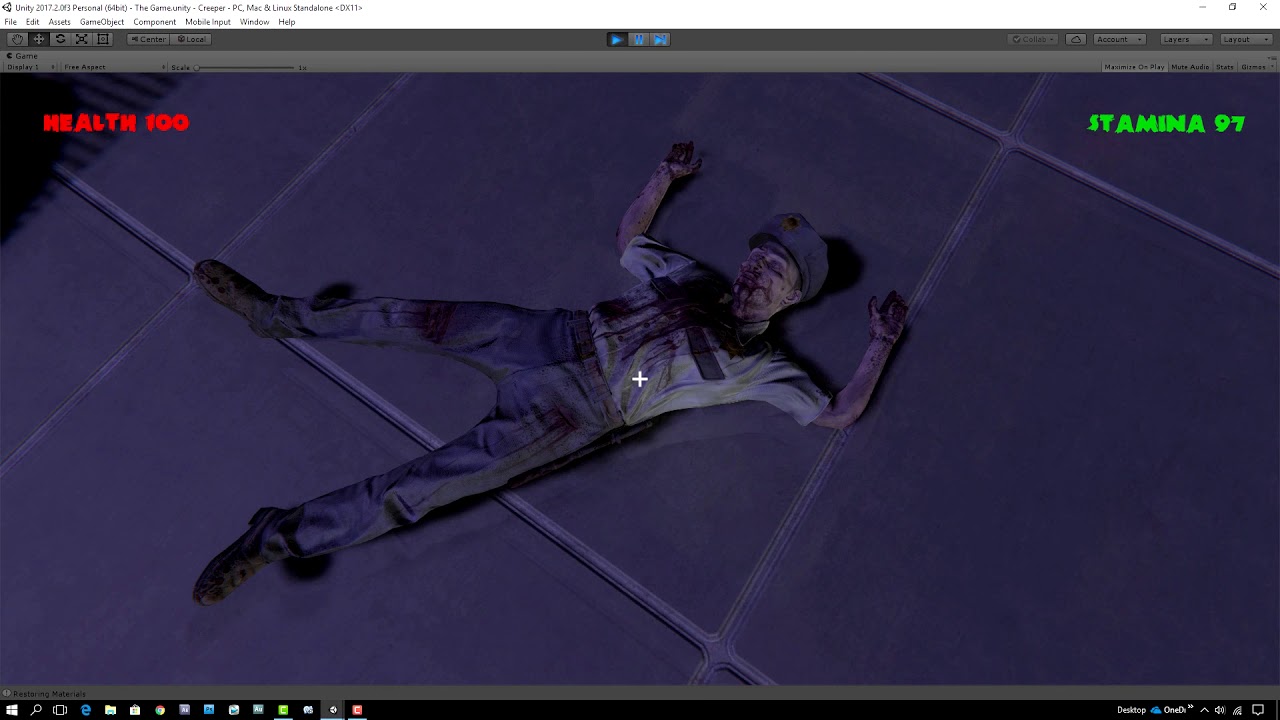Click the white crosshair in game view

coord(640,379)
